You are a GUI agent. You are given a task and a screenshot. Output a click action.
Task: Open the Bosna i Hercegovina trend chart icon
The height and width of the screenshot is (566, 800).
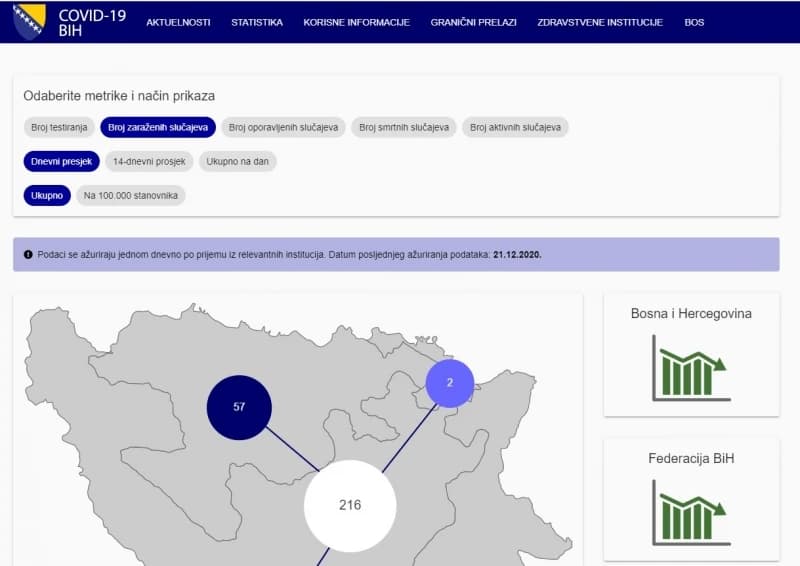click(691, 368)
